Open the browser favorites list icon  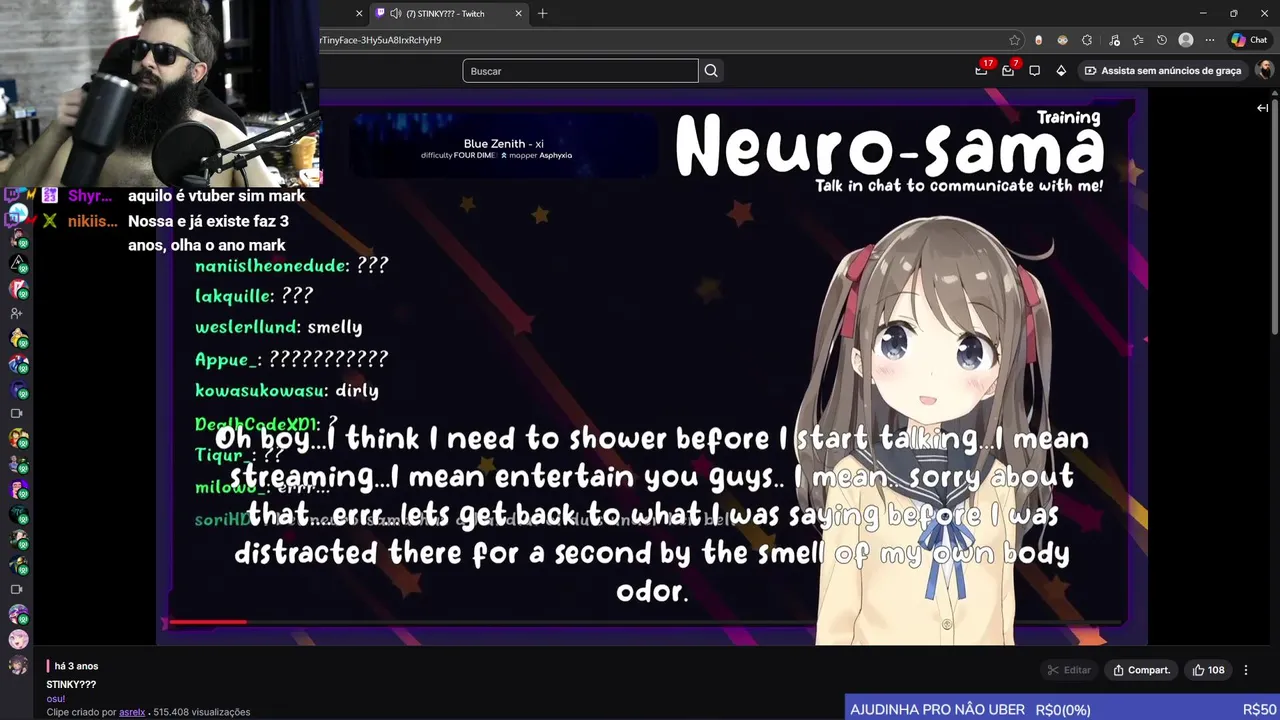pyautogui.click(x=1138, y=40)
